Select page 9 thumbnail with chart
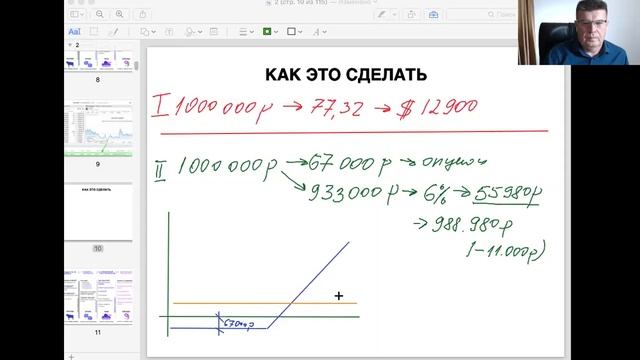This screenshot has height=360, width=640. 98,128
